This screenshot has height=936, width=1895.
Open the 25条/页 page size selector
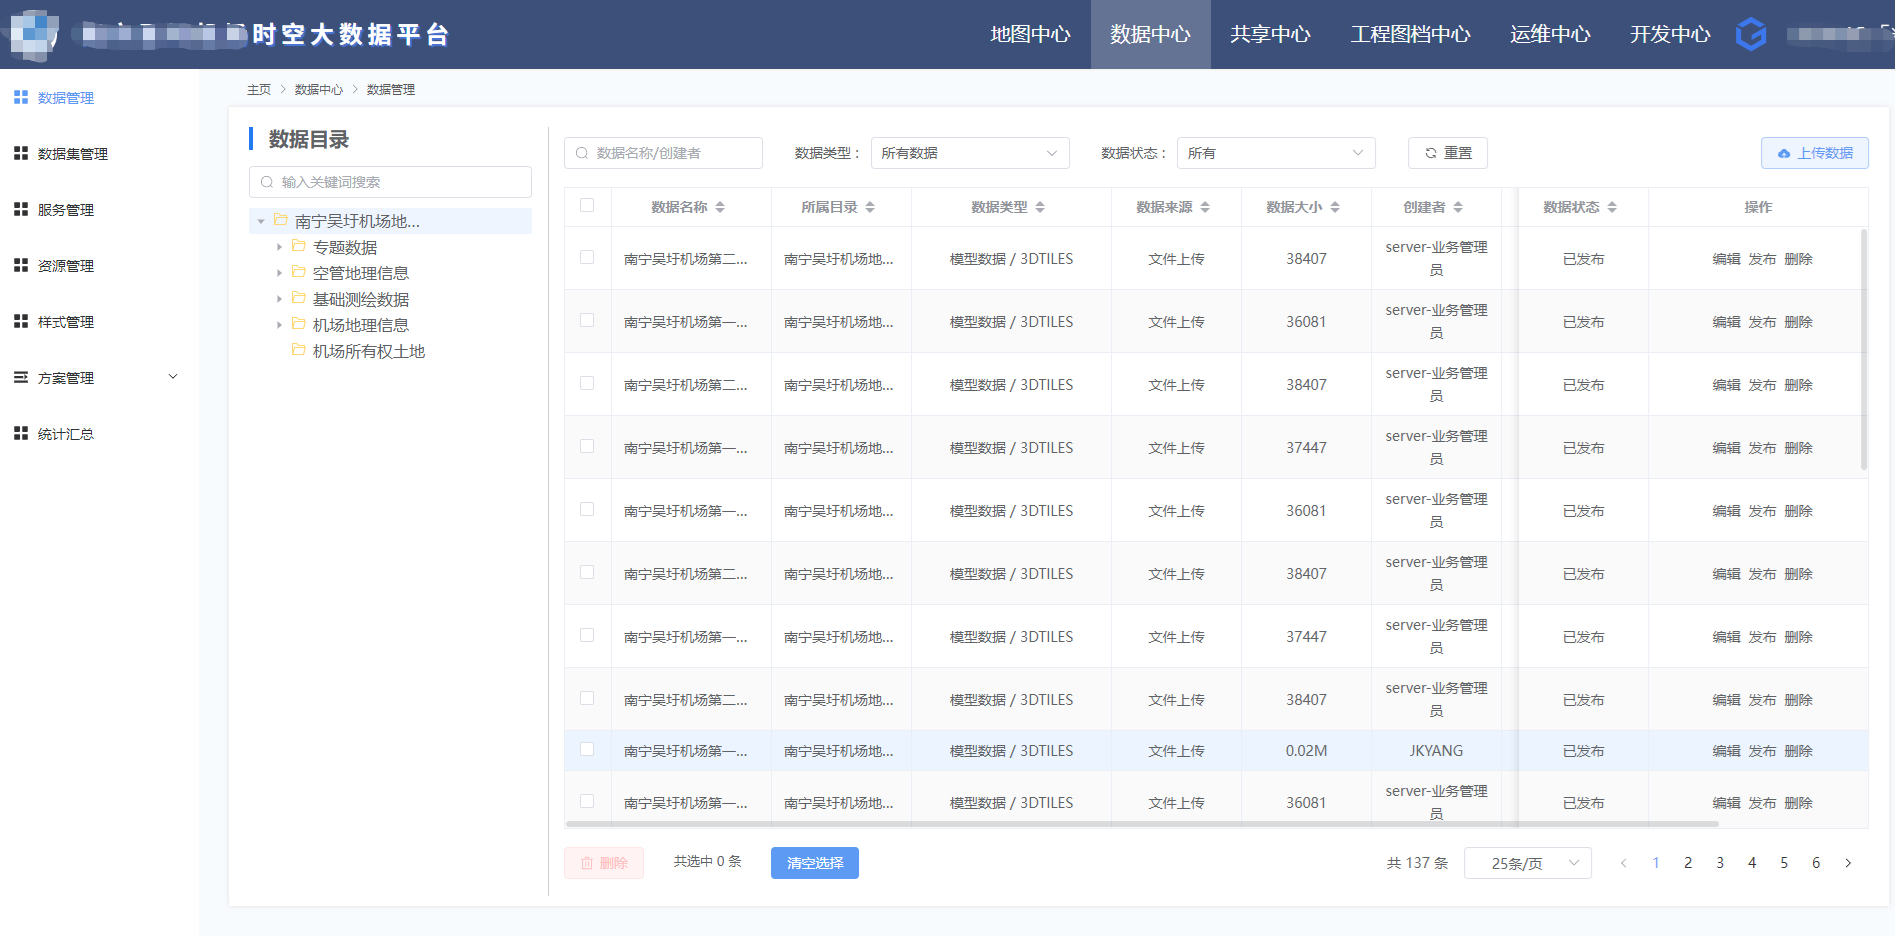(1527, 862)
